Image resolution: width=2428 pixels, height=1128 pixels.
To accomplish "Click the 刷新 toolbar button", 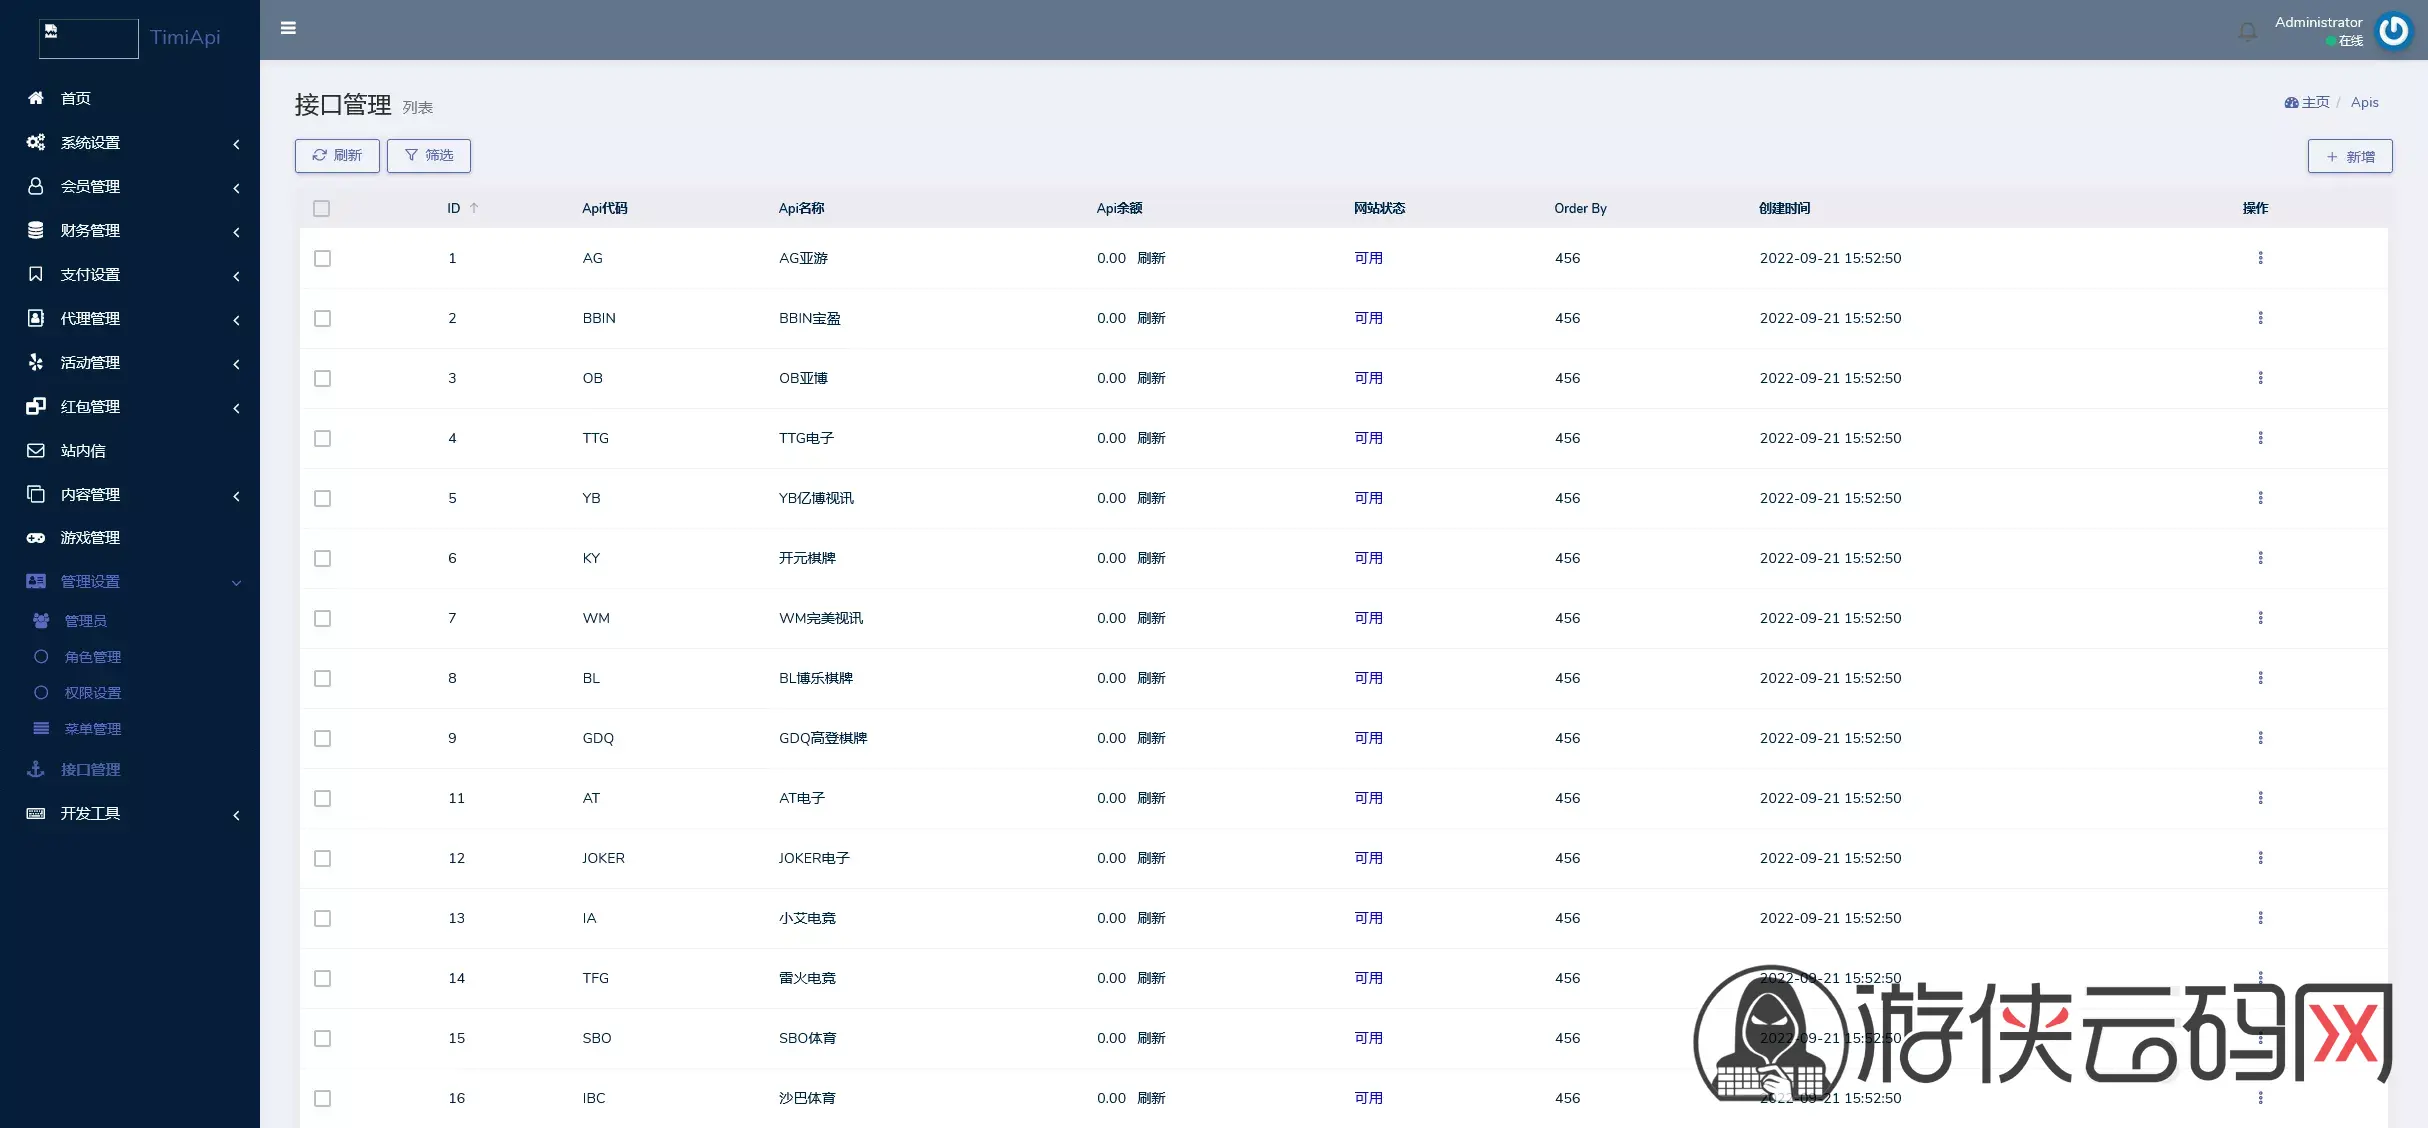I will pyautogui.click(x=337, y=155).
